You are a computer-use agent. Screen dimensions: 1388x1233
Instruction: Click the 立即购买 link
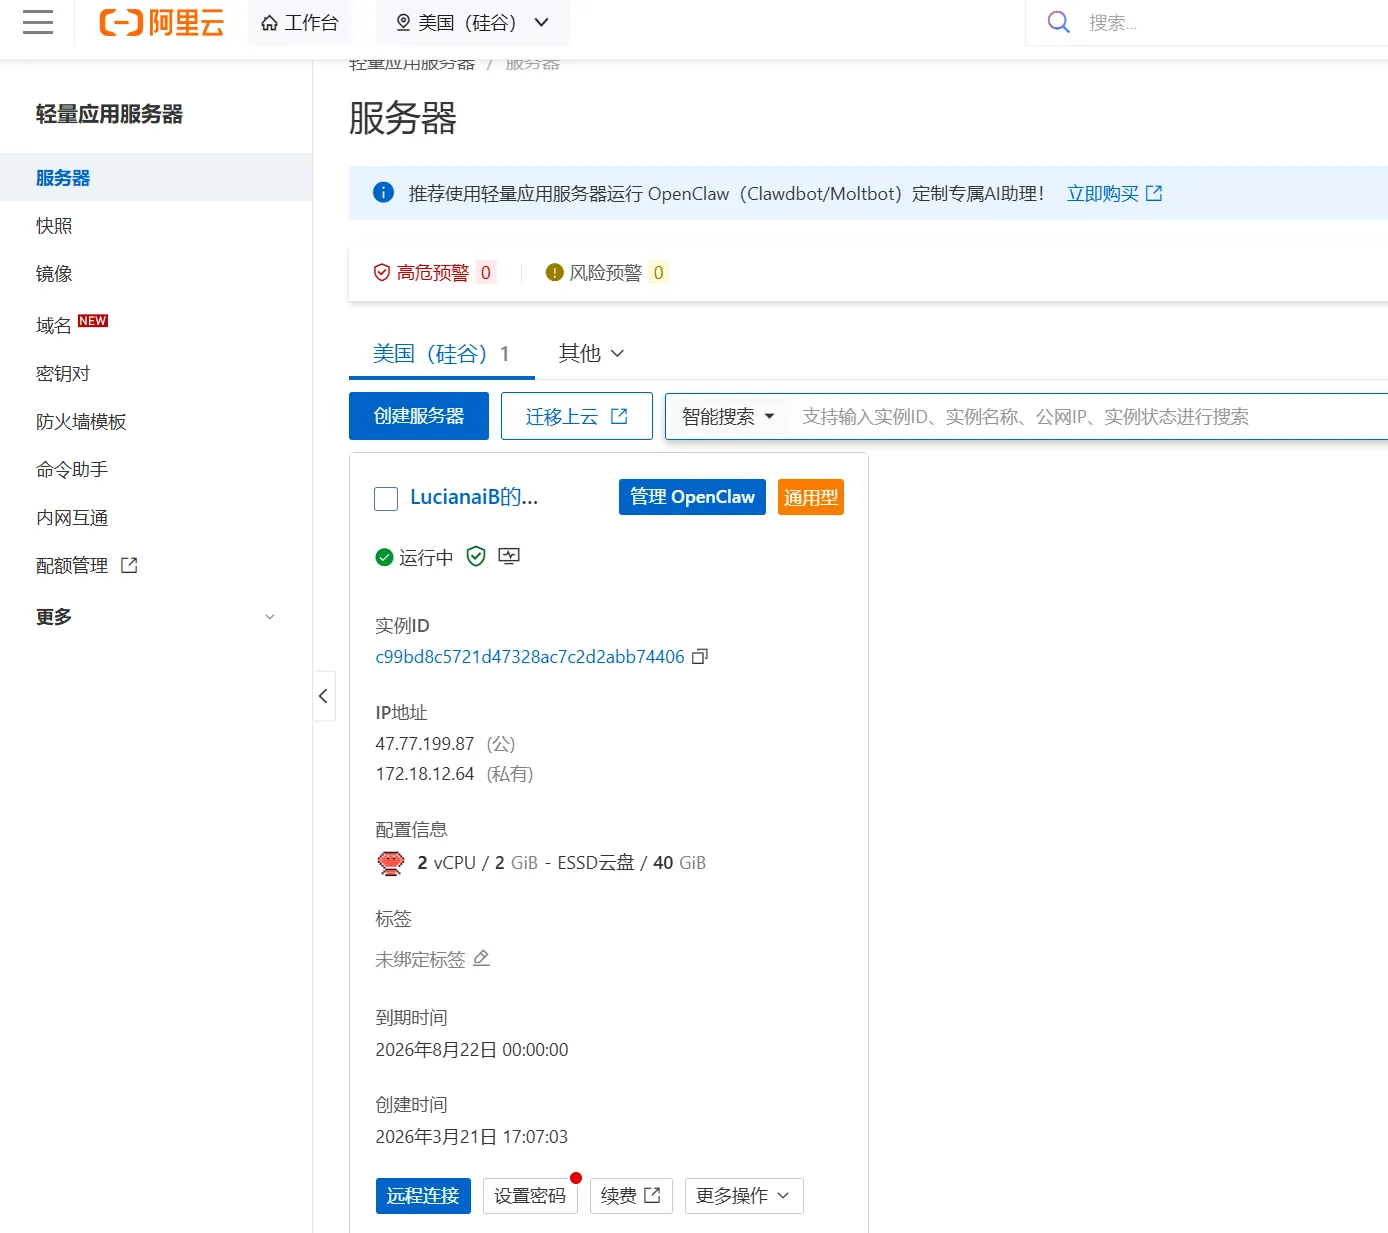1114,193
